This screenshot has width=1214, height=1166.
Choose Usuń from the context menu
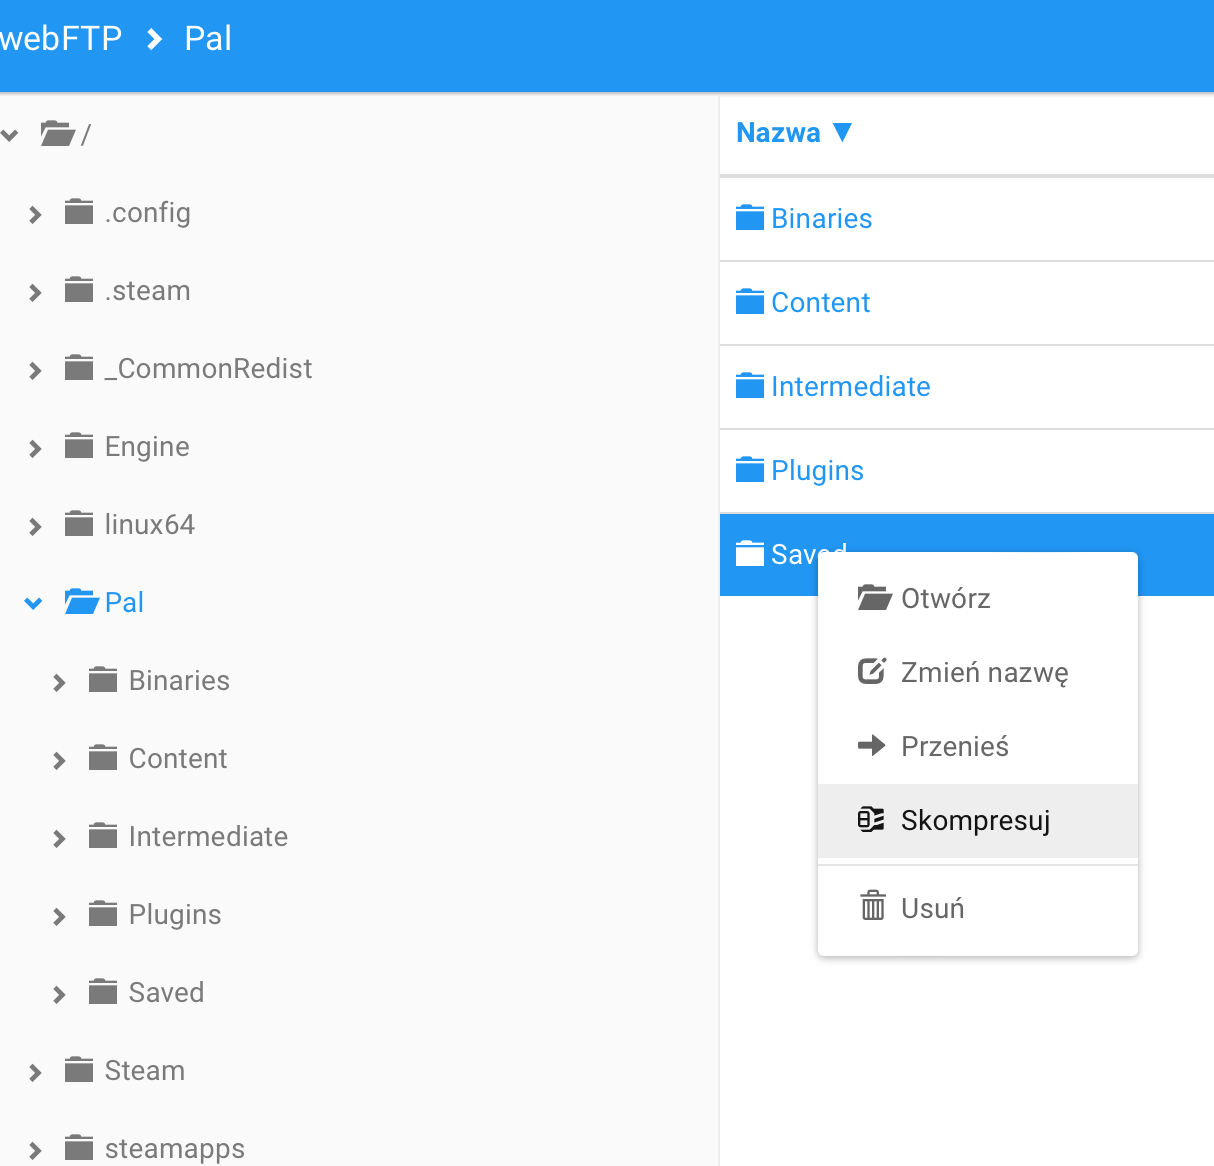(x=932, y=908)
